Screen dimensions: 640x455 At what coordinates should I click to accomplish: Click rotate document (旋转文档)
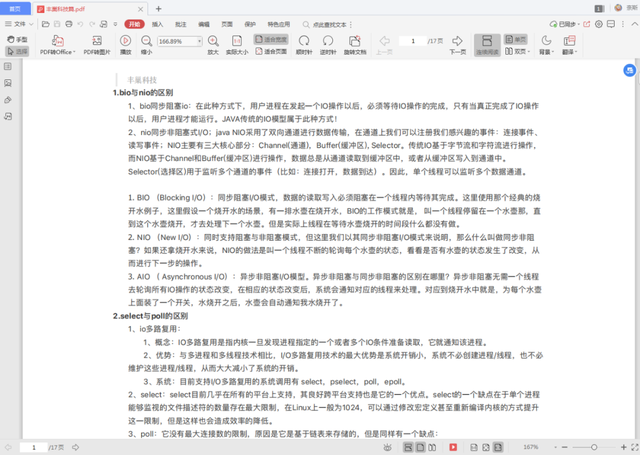tap(355, 45)
